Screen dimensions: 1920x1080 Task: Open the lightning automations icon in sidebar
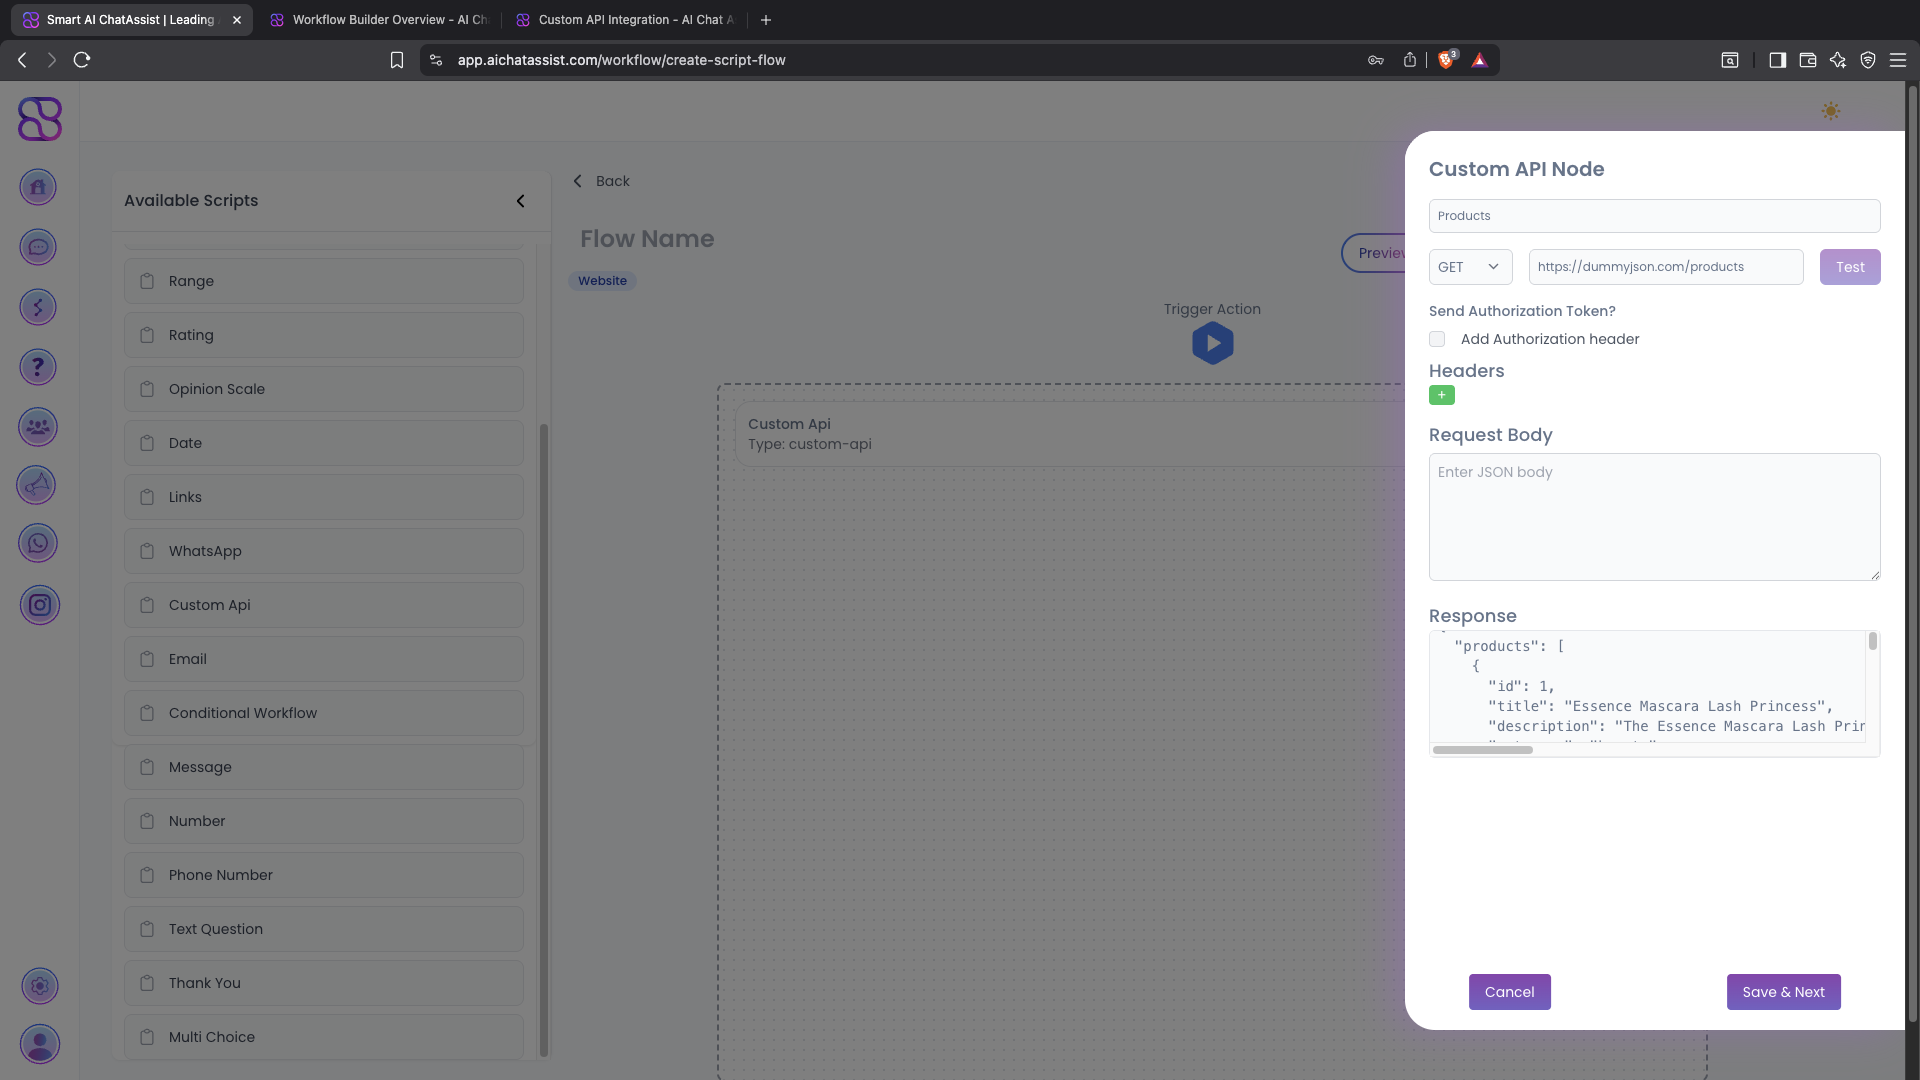[38, 307]
